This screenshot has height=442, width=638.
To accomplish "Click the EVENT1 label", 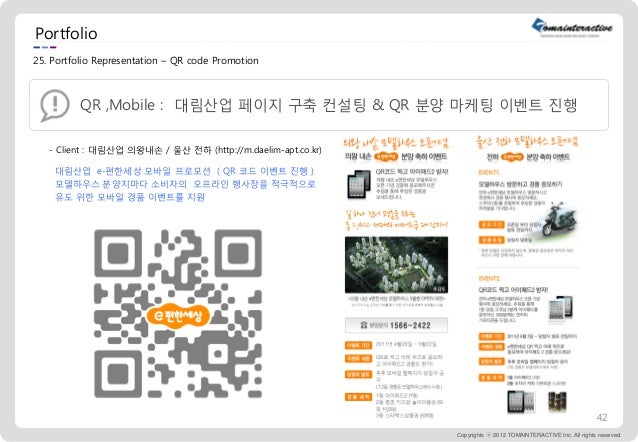I will coord(489,172).
